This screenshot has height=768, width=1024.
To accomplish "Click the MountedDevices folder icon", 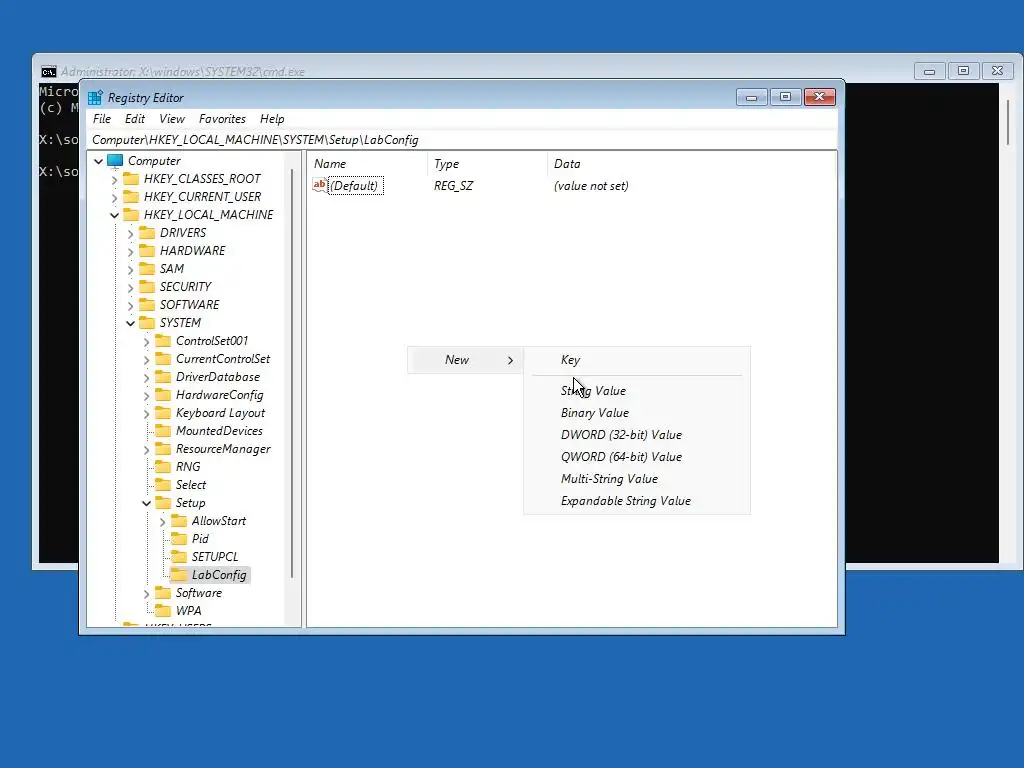I will pos(163,431).
